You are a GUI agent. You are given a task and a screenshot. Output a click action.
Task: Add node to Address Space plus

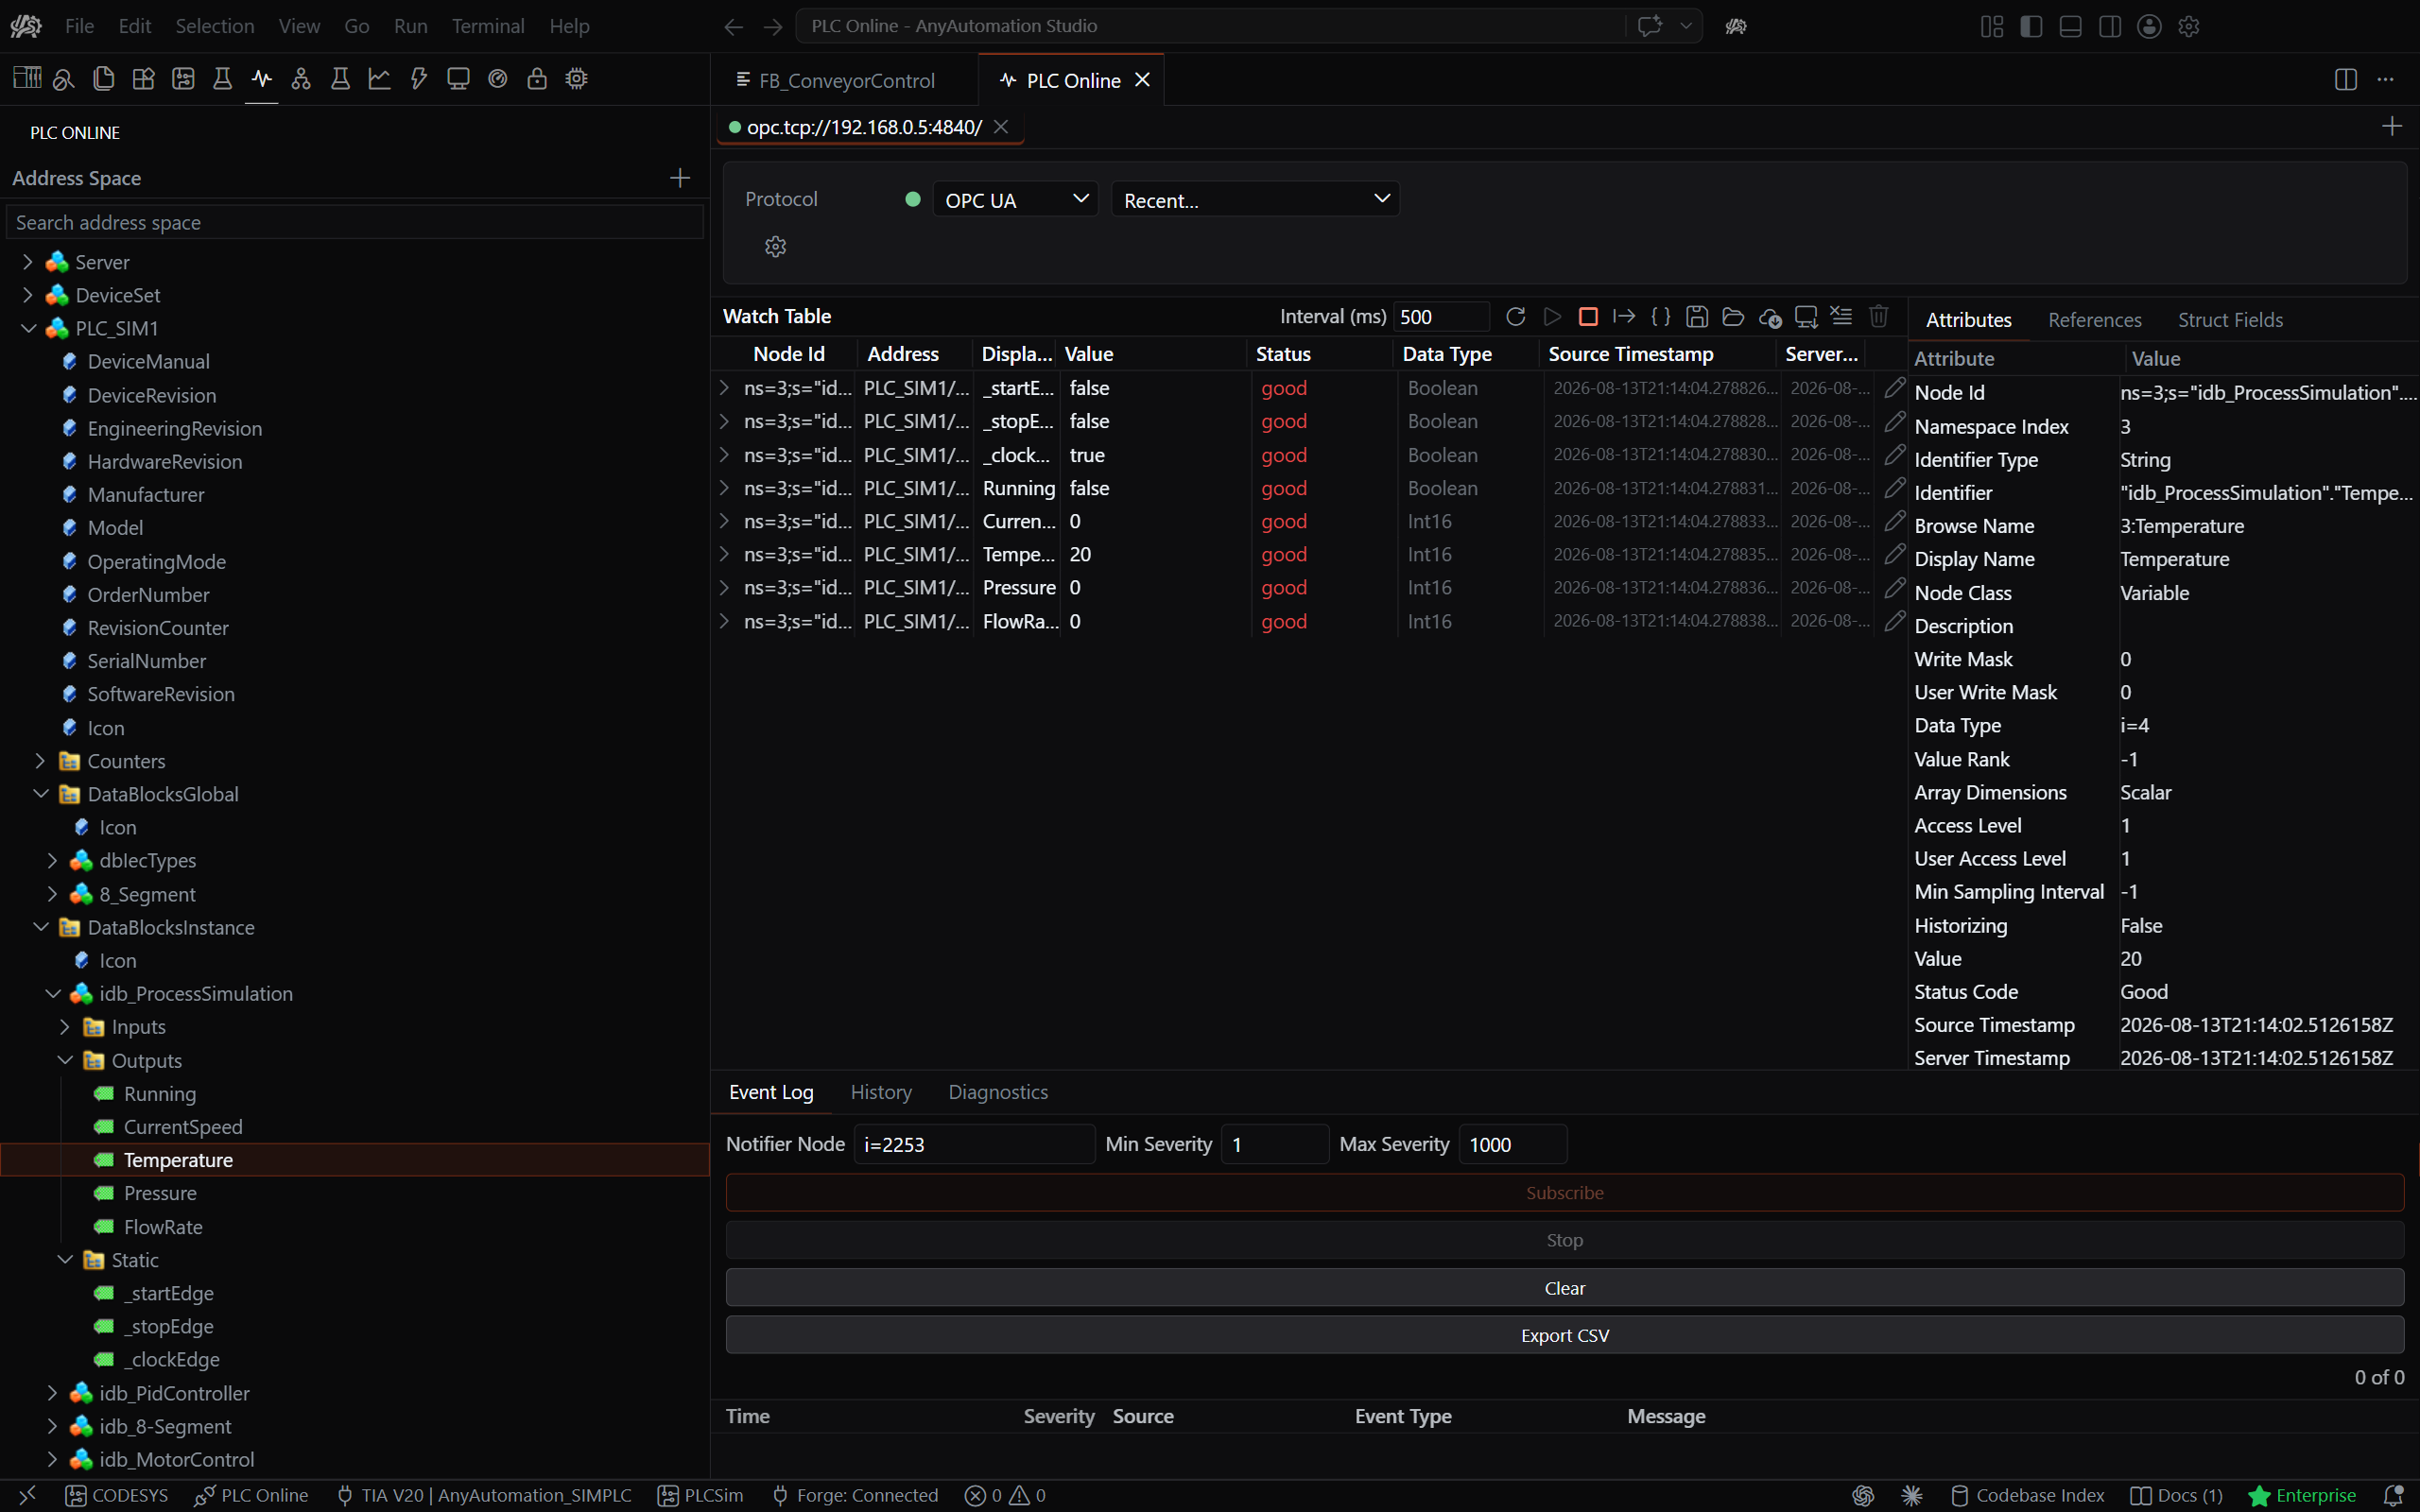pyautogui.click(x=680, y=178)
